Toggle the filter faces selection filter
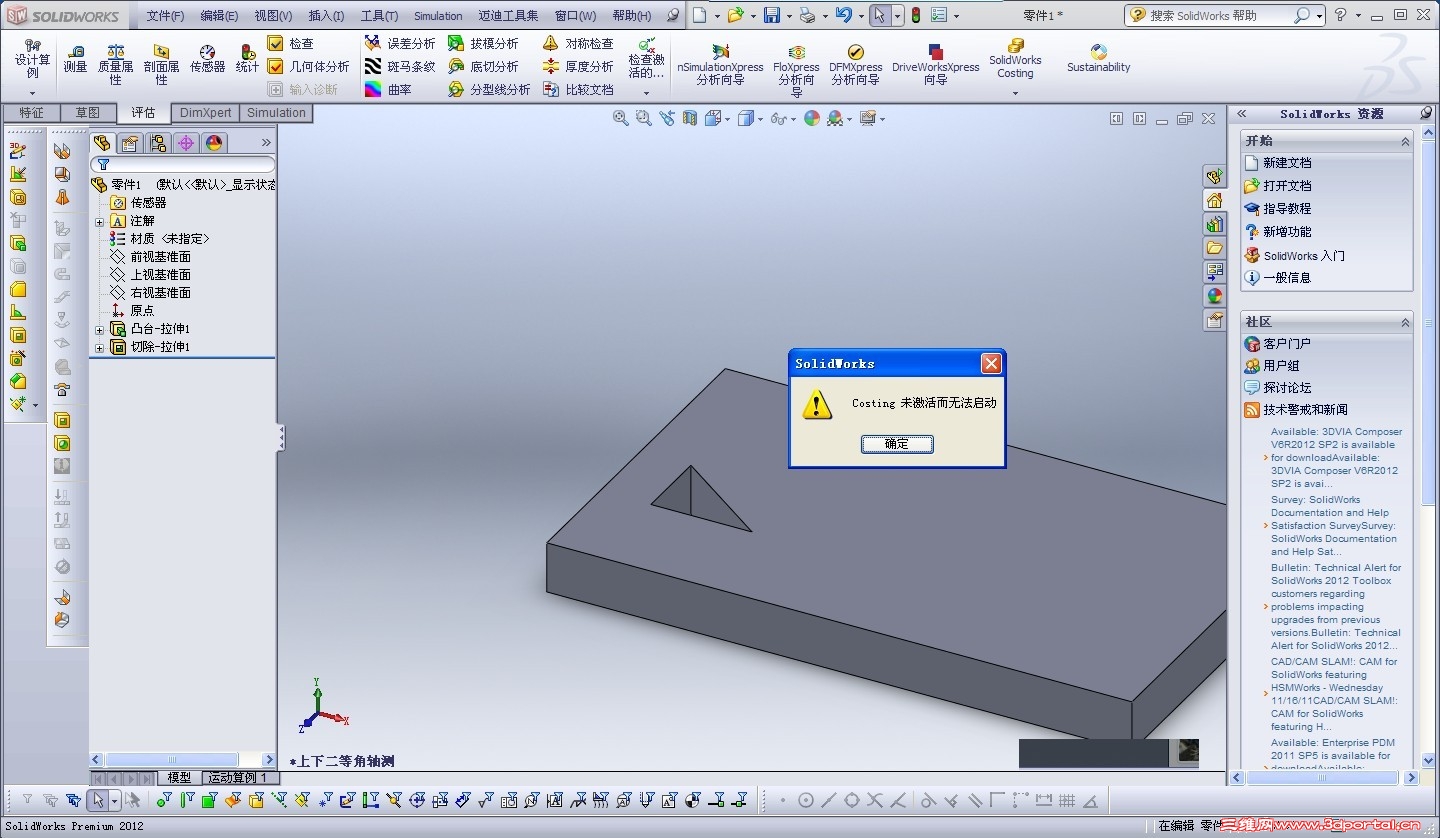The width and height of the screenshot is (1440, 838). tap(209, 800)
